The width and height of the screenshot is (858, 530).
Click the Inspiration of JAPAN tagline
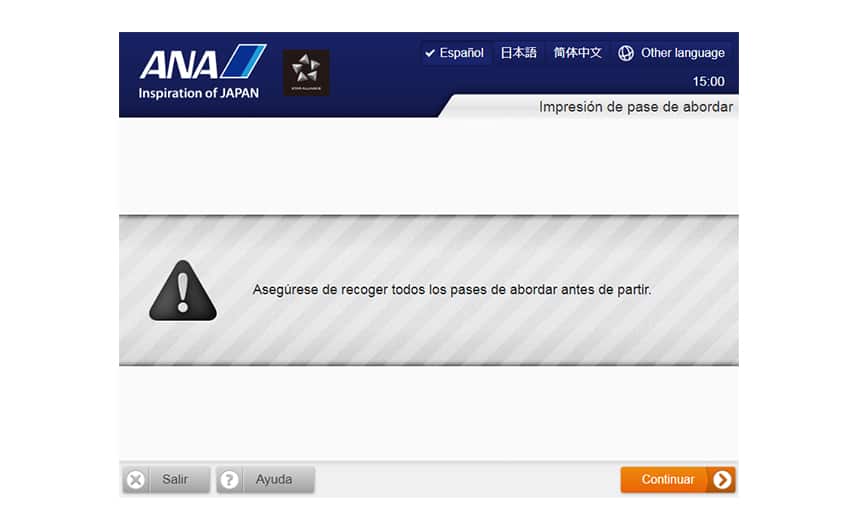coord(199,93)
